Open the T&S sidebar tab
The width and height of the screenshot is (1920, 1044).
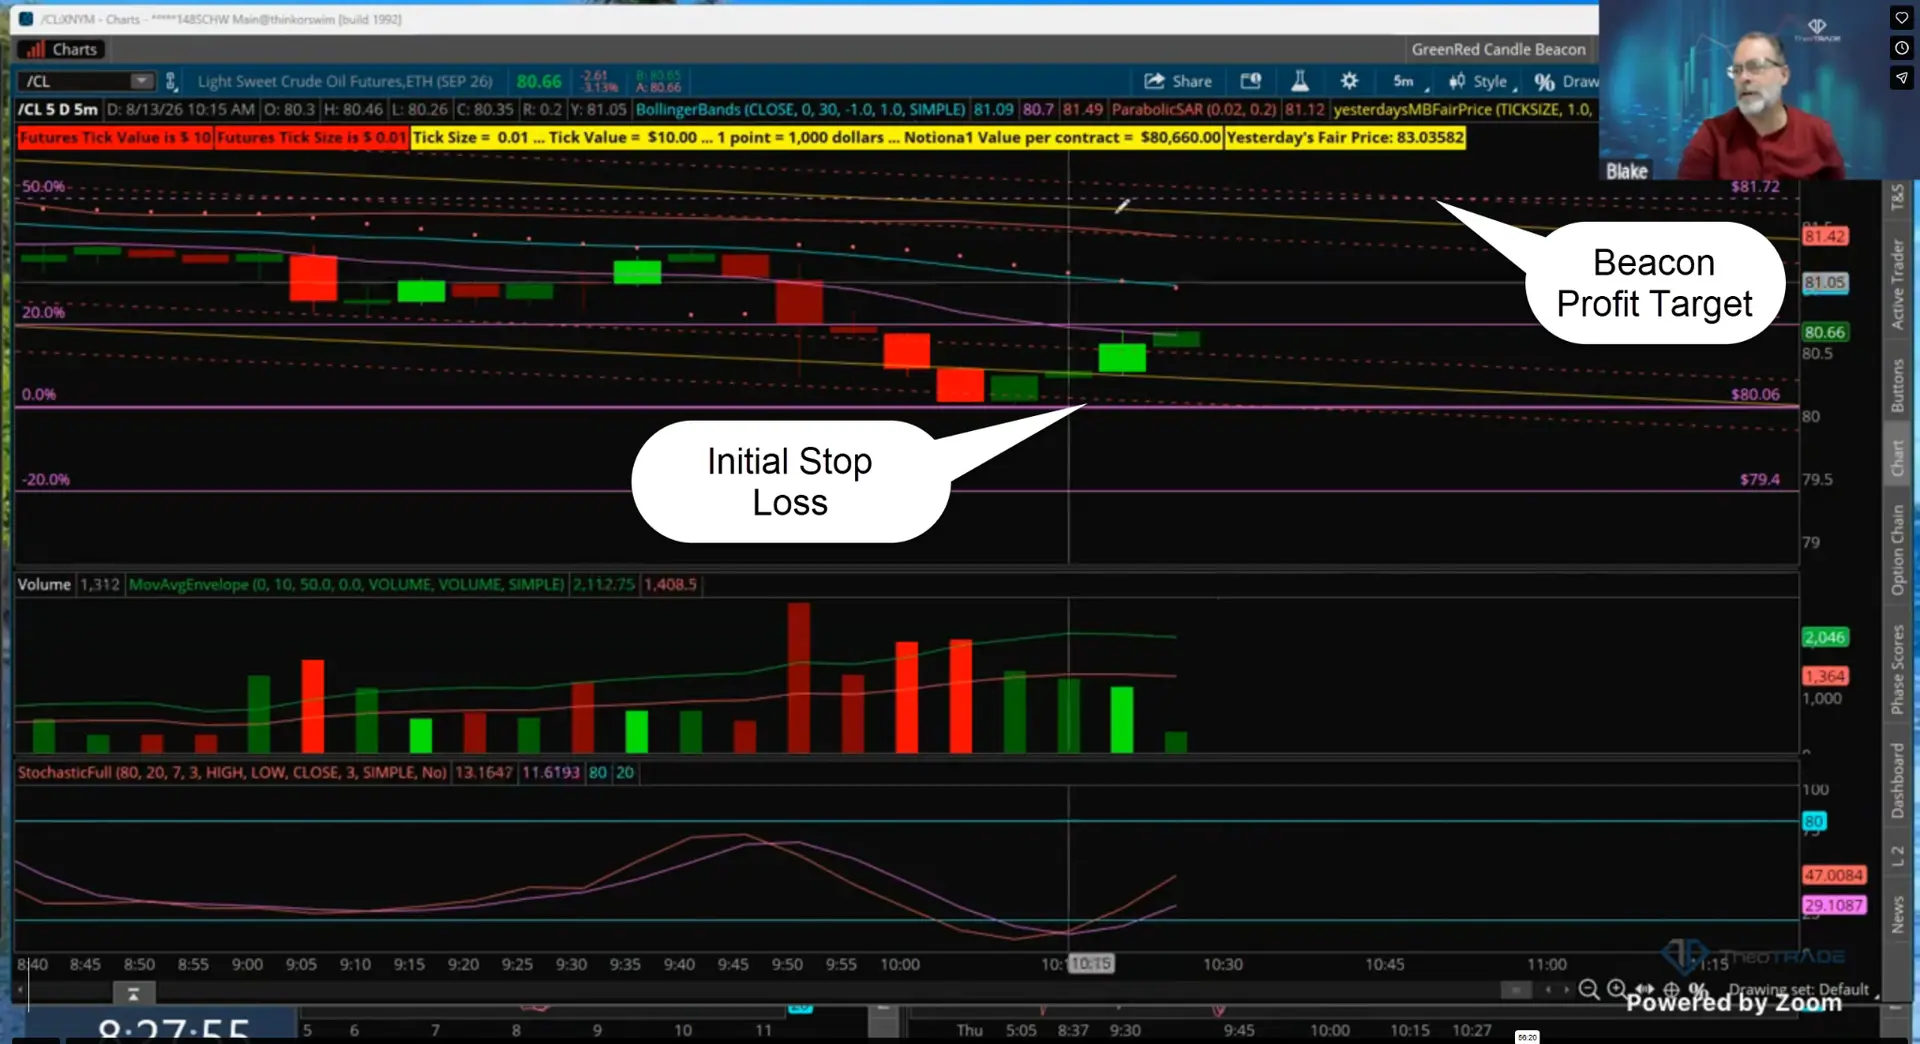click(1897, 197)
